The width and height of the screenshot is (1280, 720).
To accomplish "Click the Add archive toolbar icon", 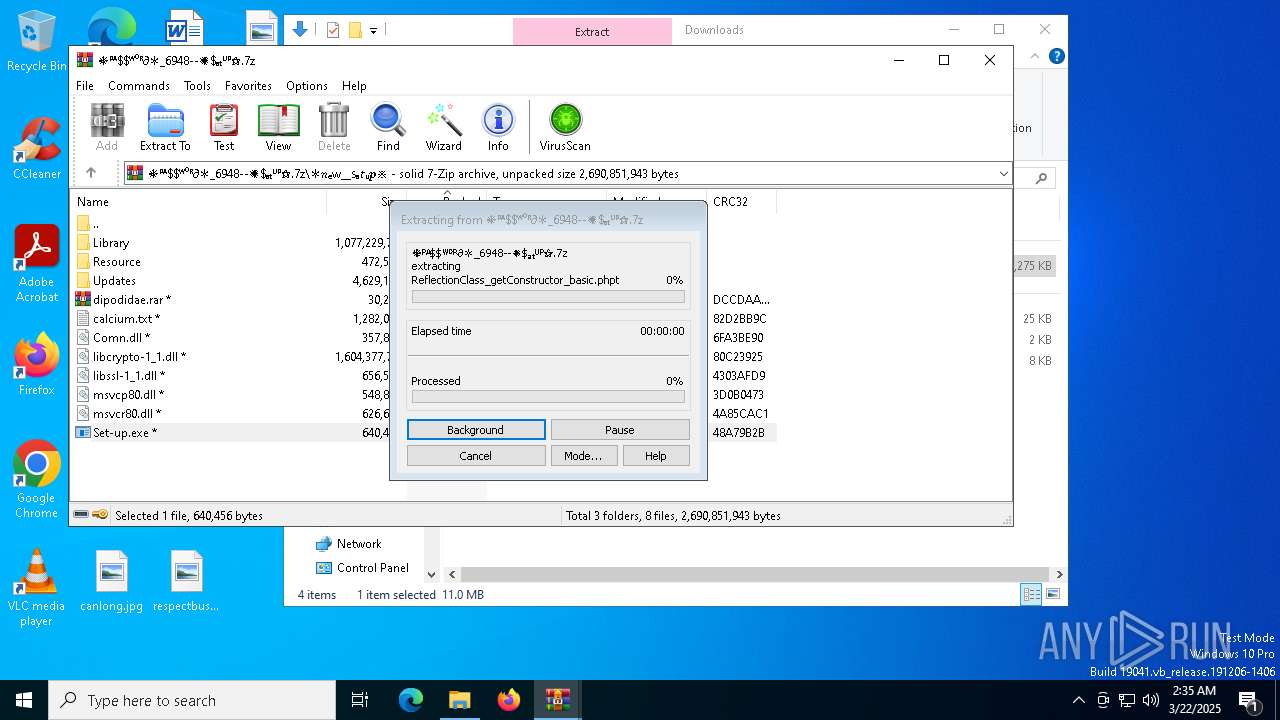I will point(107,127).
